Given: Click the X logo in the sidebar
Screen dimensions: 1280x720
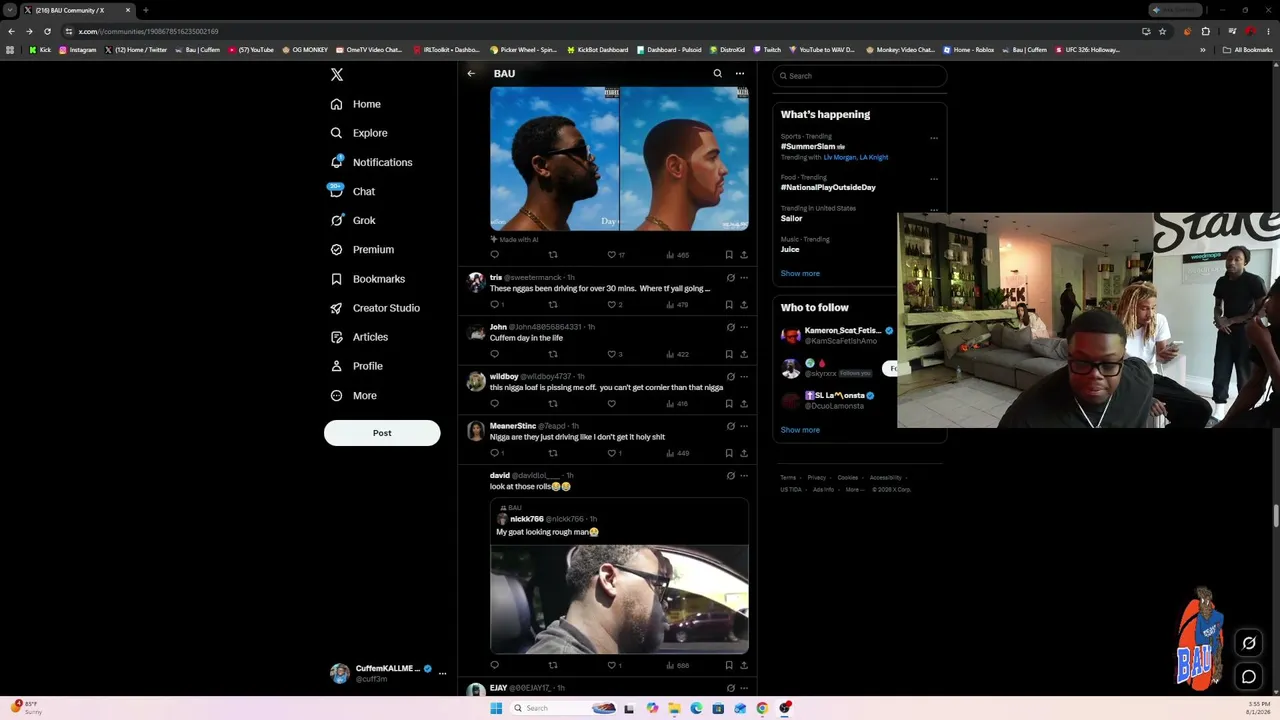Looking at the screenshot, I should pos(337,75).
